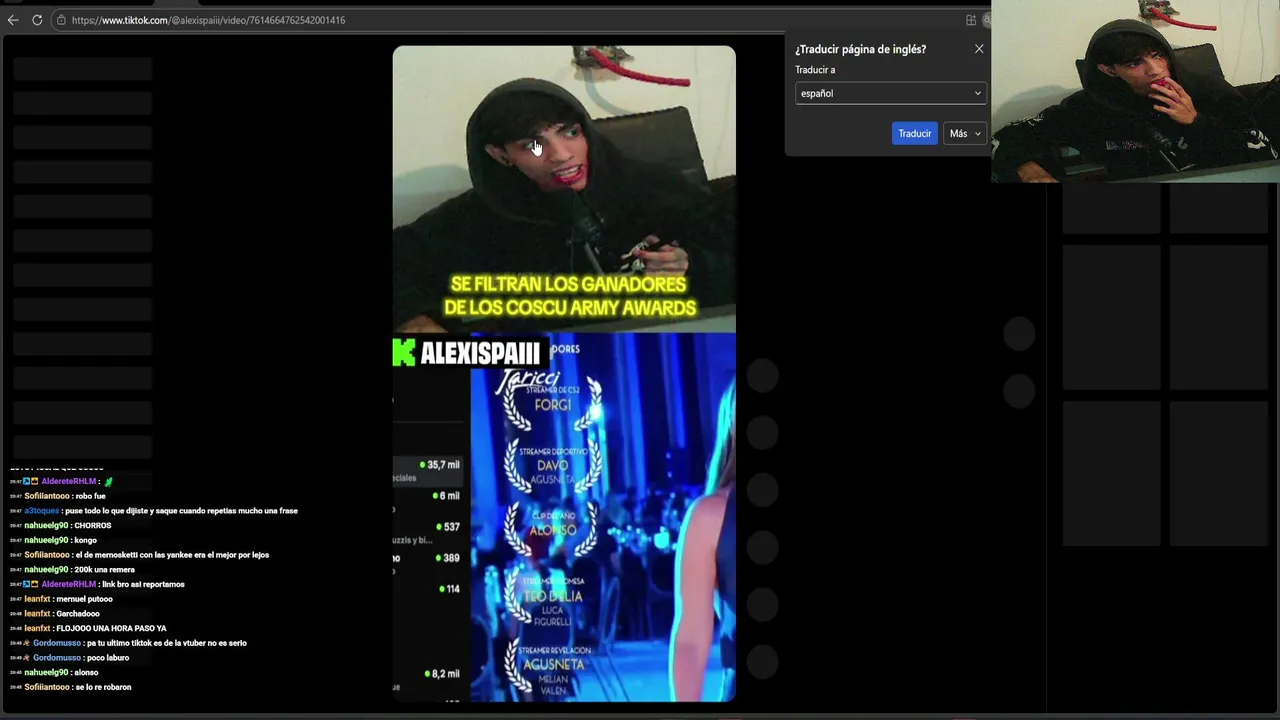This screenshot has height=720, width=1280.
Task: Select Gordomusso's message 'poco laburo'
Action: coord(108,658)
